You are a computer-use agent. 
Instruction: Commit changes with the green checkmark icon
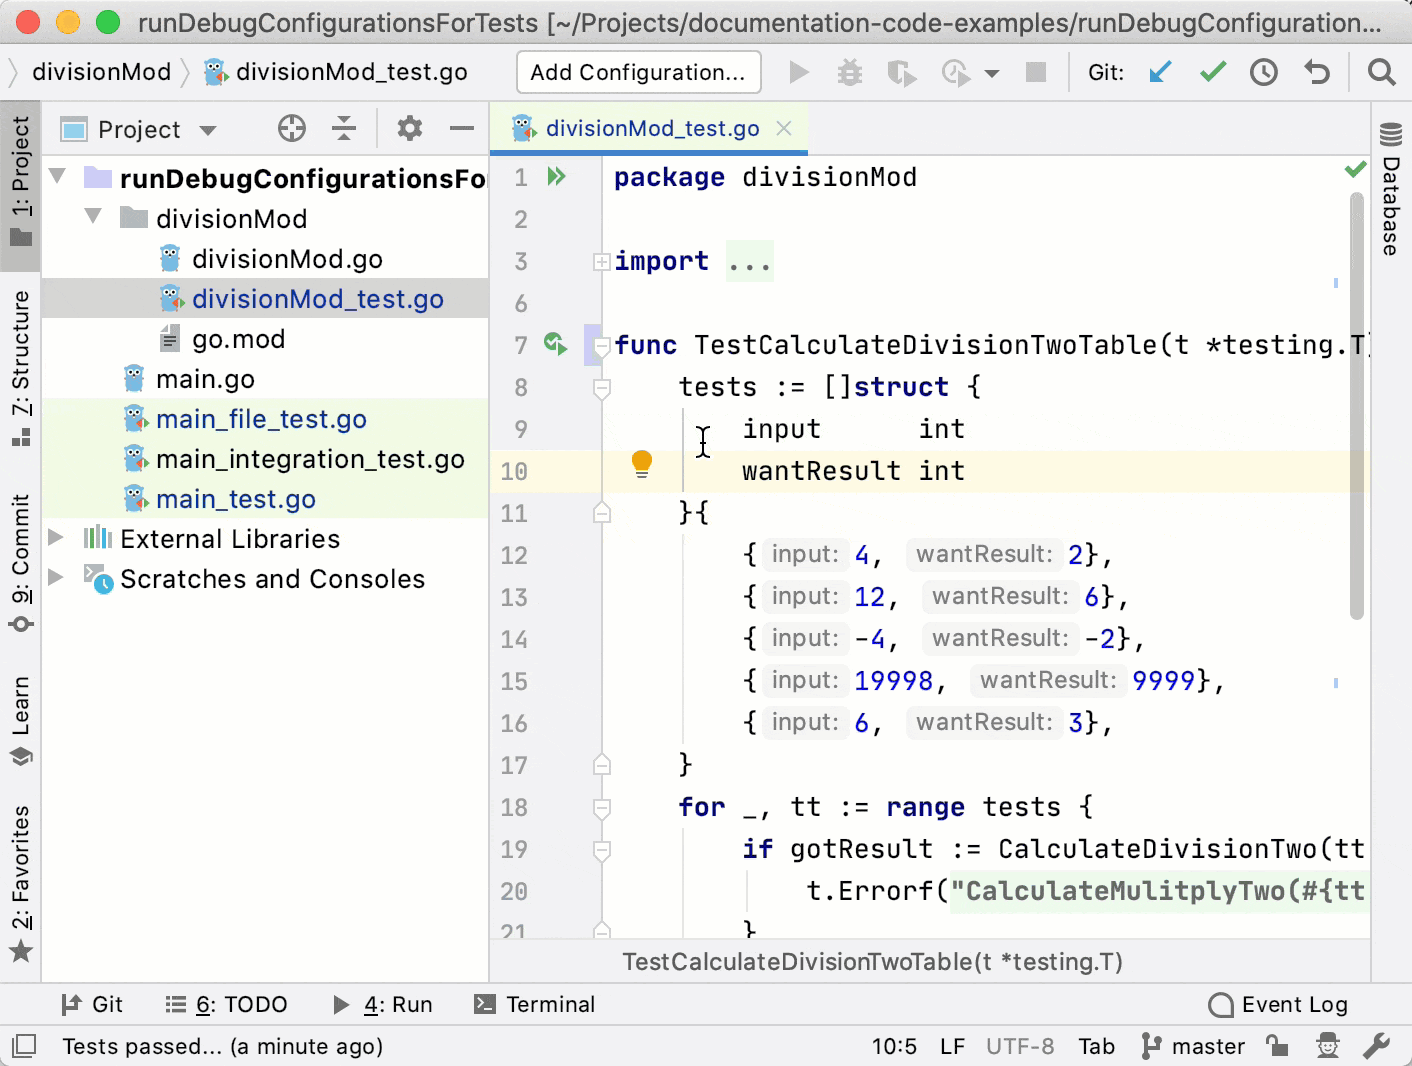point(1212,72)
